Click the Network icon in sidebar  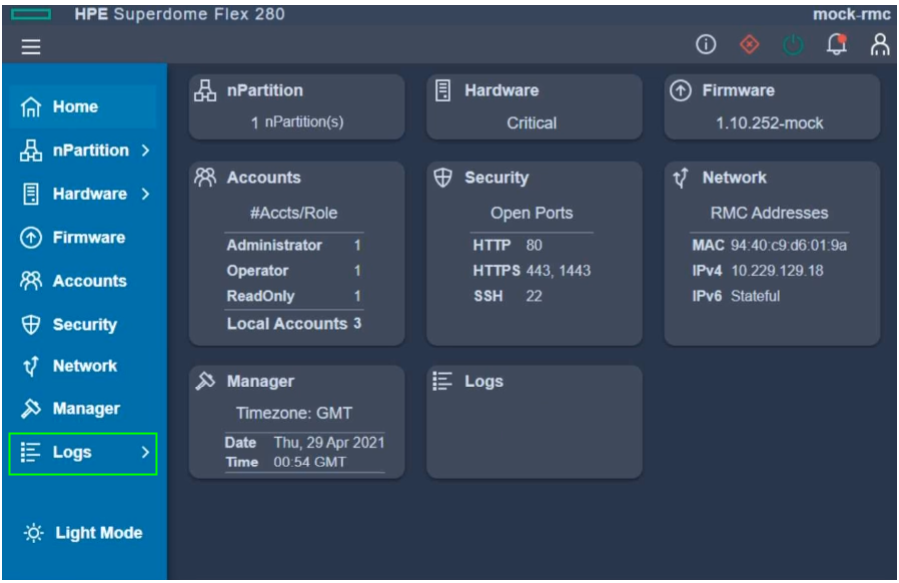click(31, 366)
